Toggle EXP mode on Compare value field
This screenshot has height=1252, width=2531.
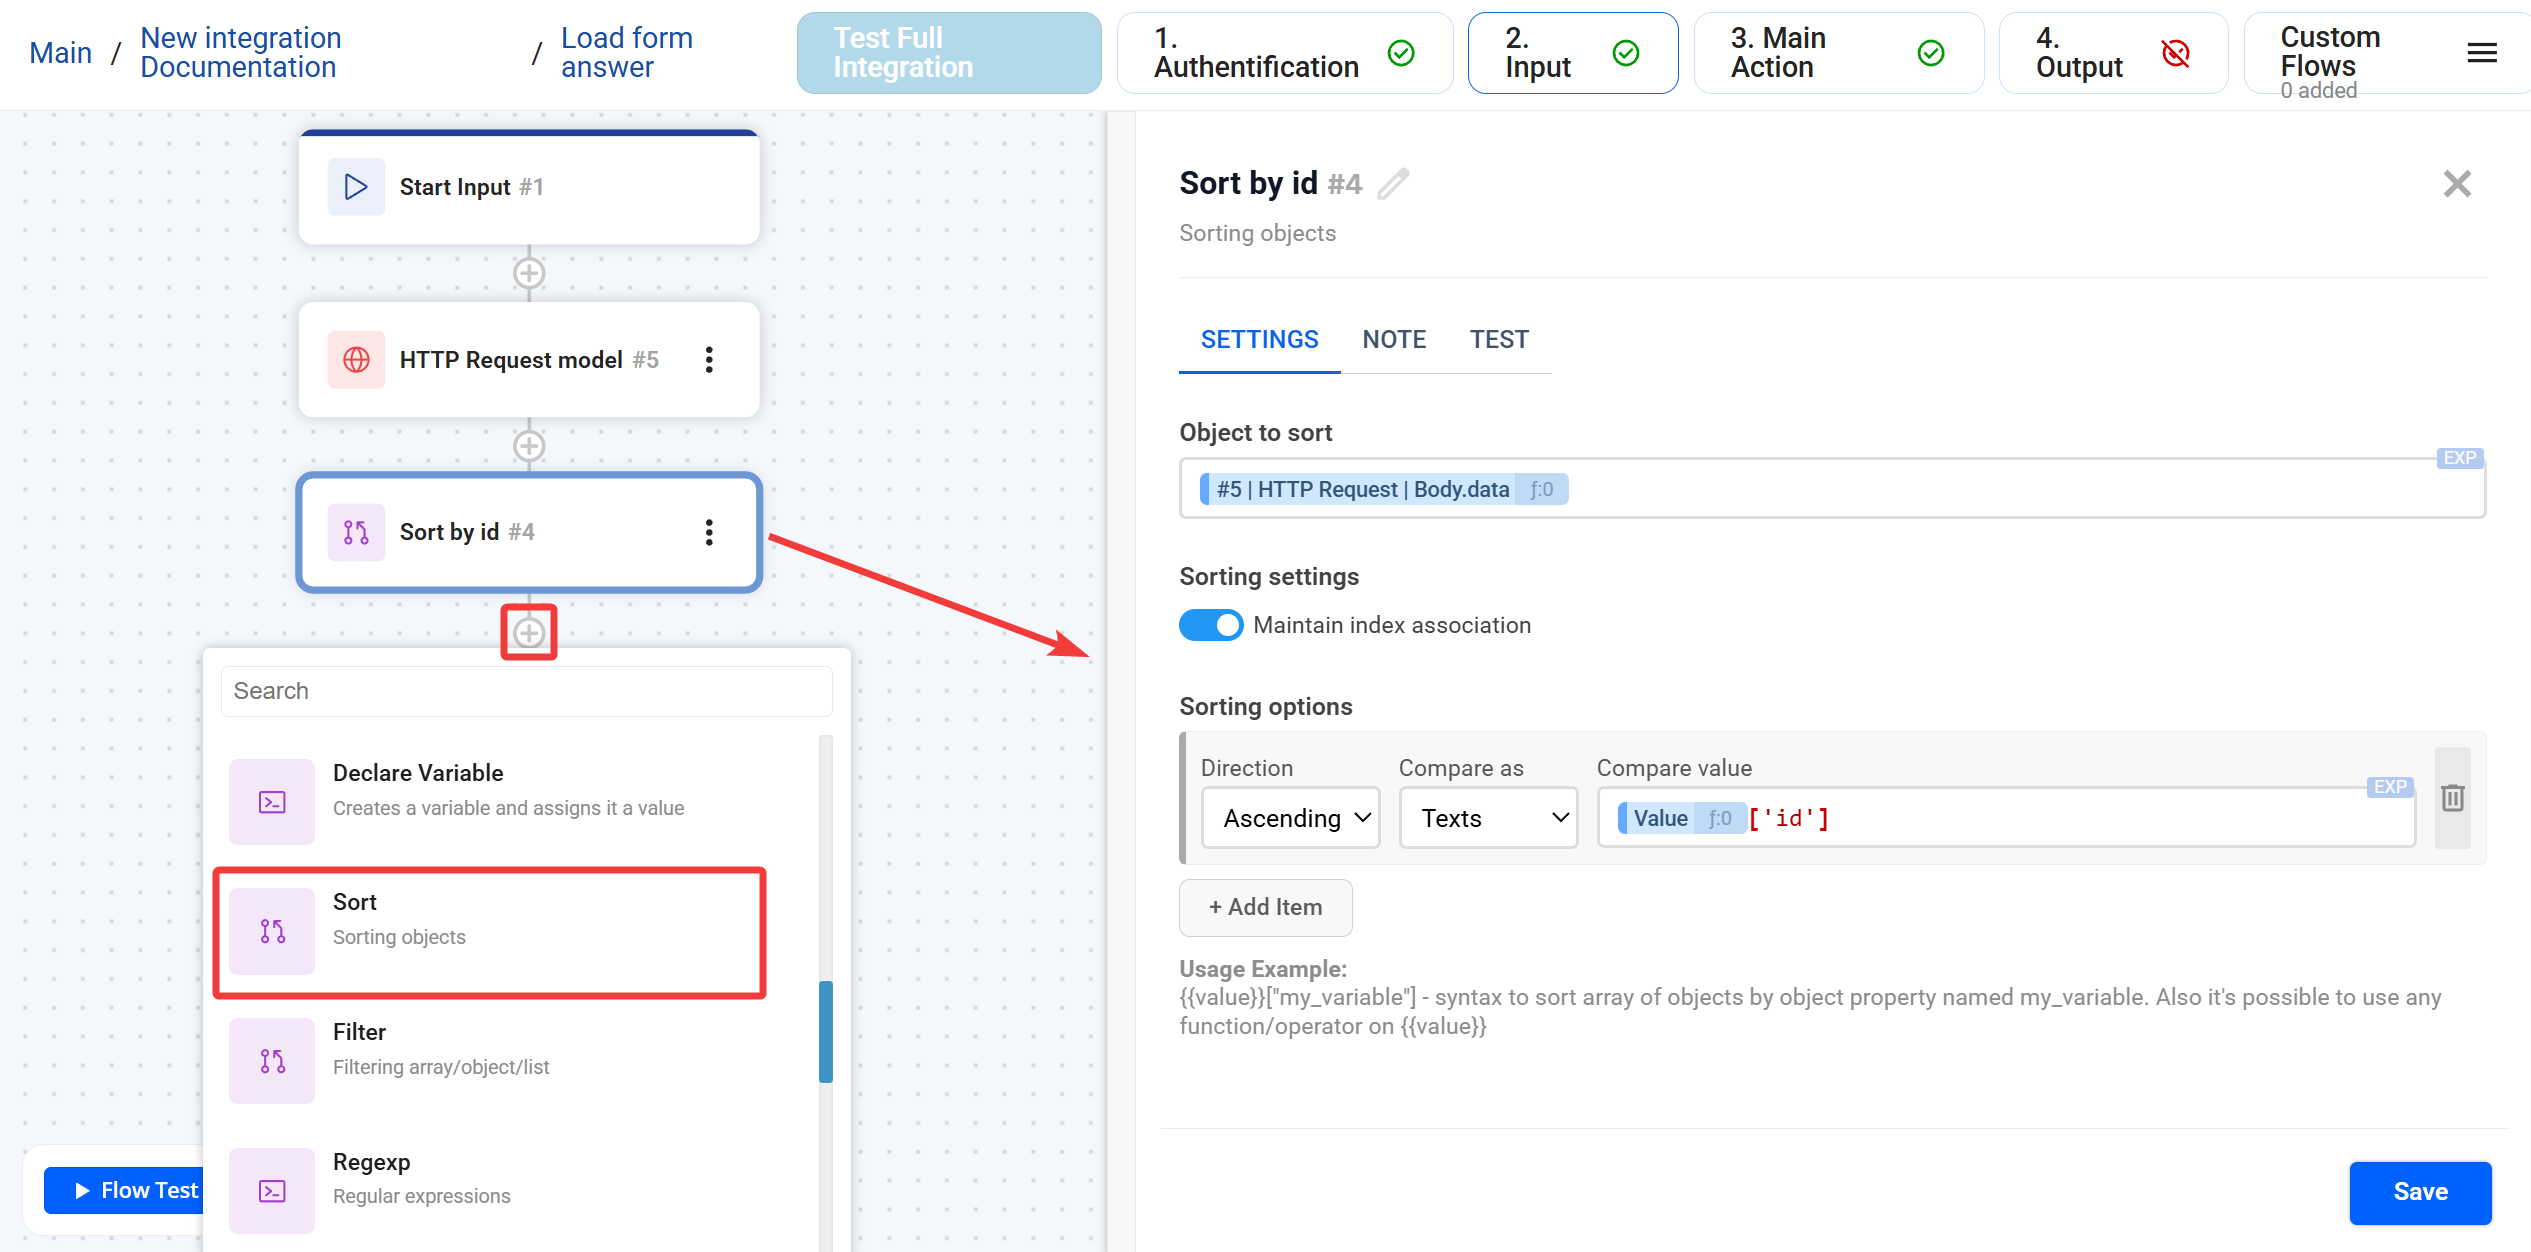pos(2389,787)
